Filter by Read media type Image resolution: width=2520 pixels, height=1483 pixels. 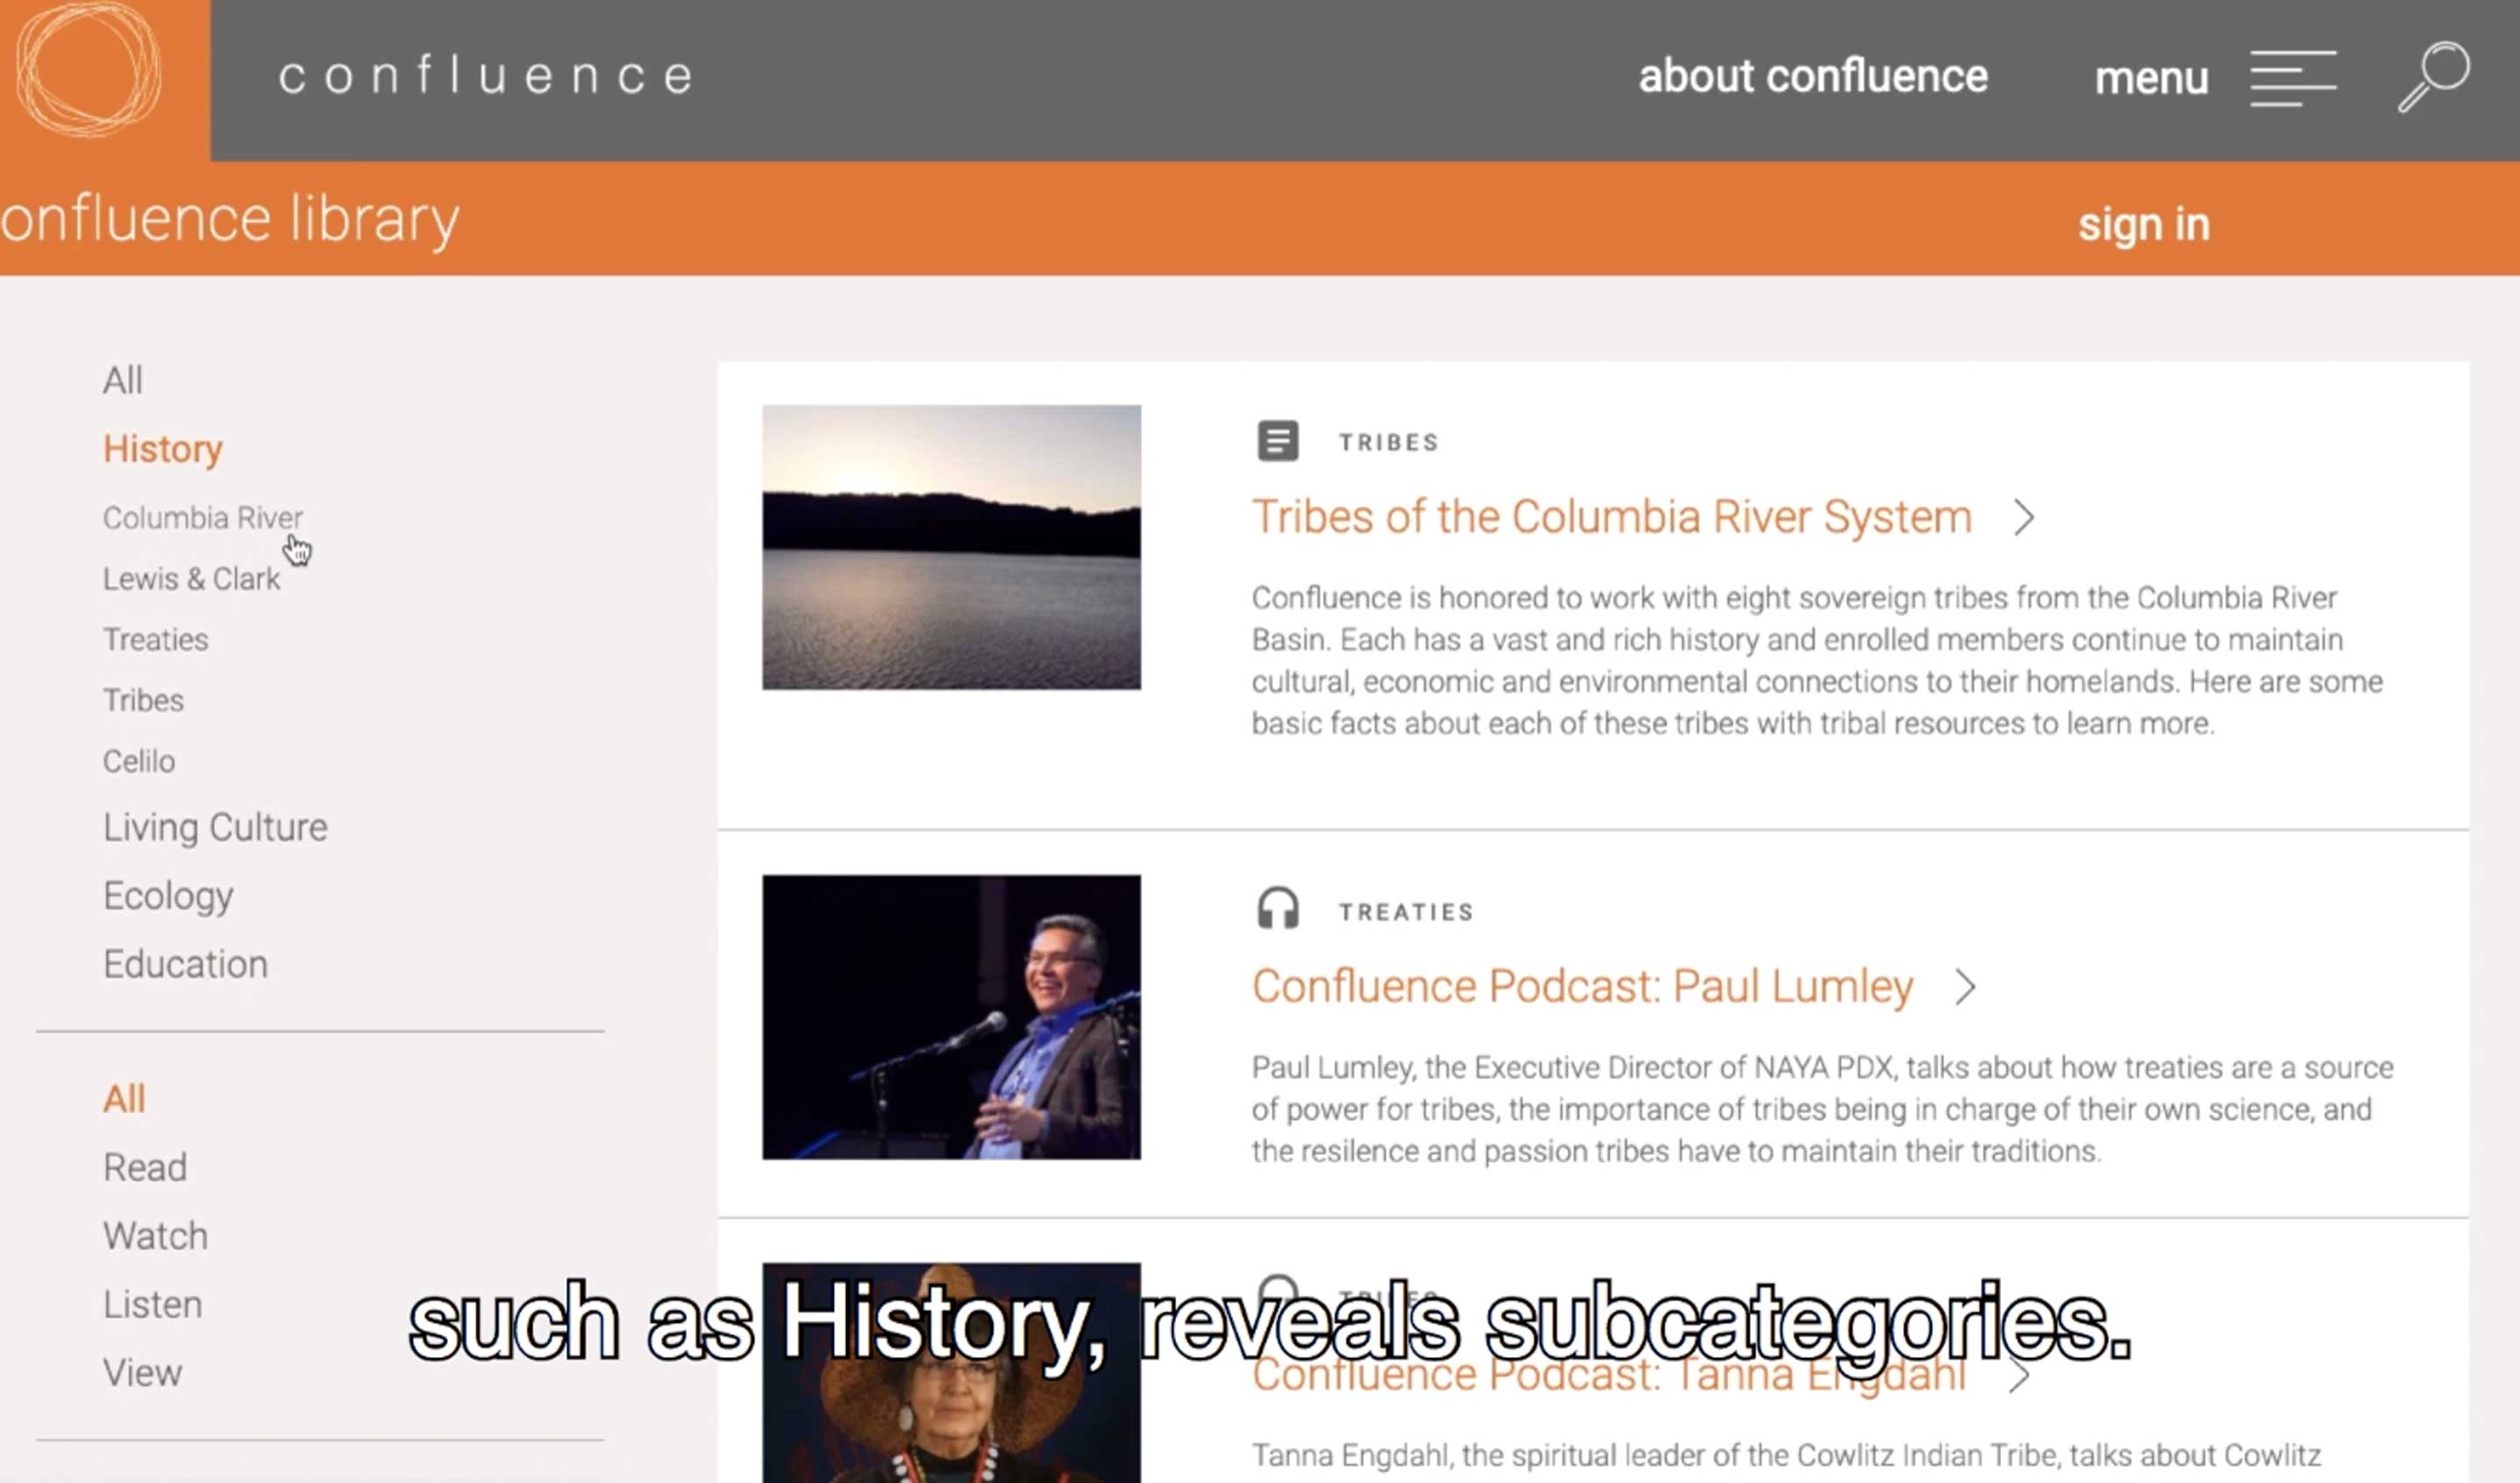(x=145, y=1168)
